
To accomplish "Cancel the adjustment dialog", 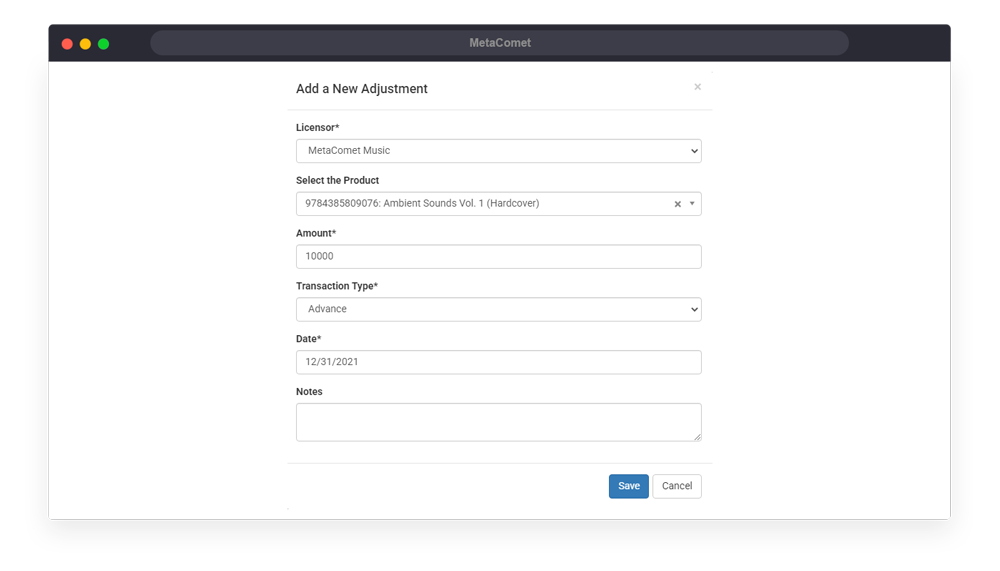I will (x=677, y=486).
